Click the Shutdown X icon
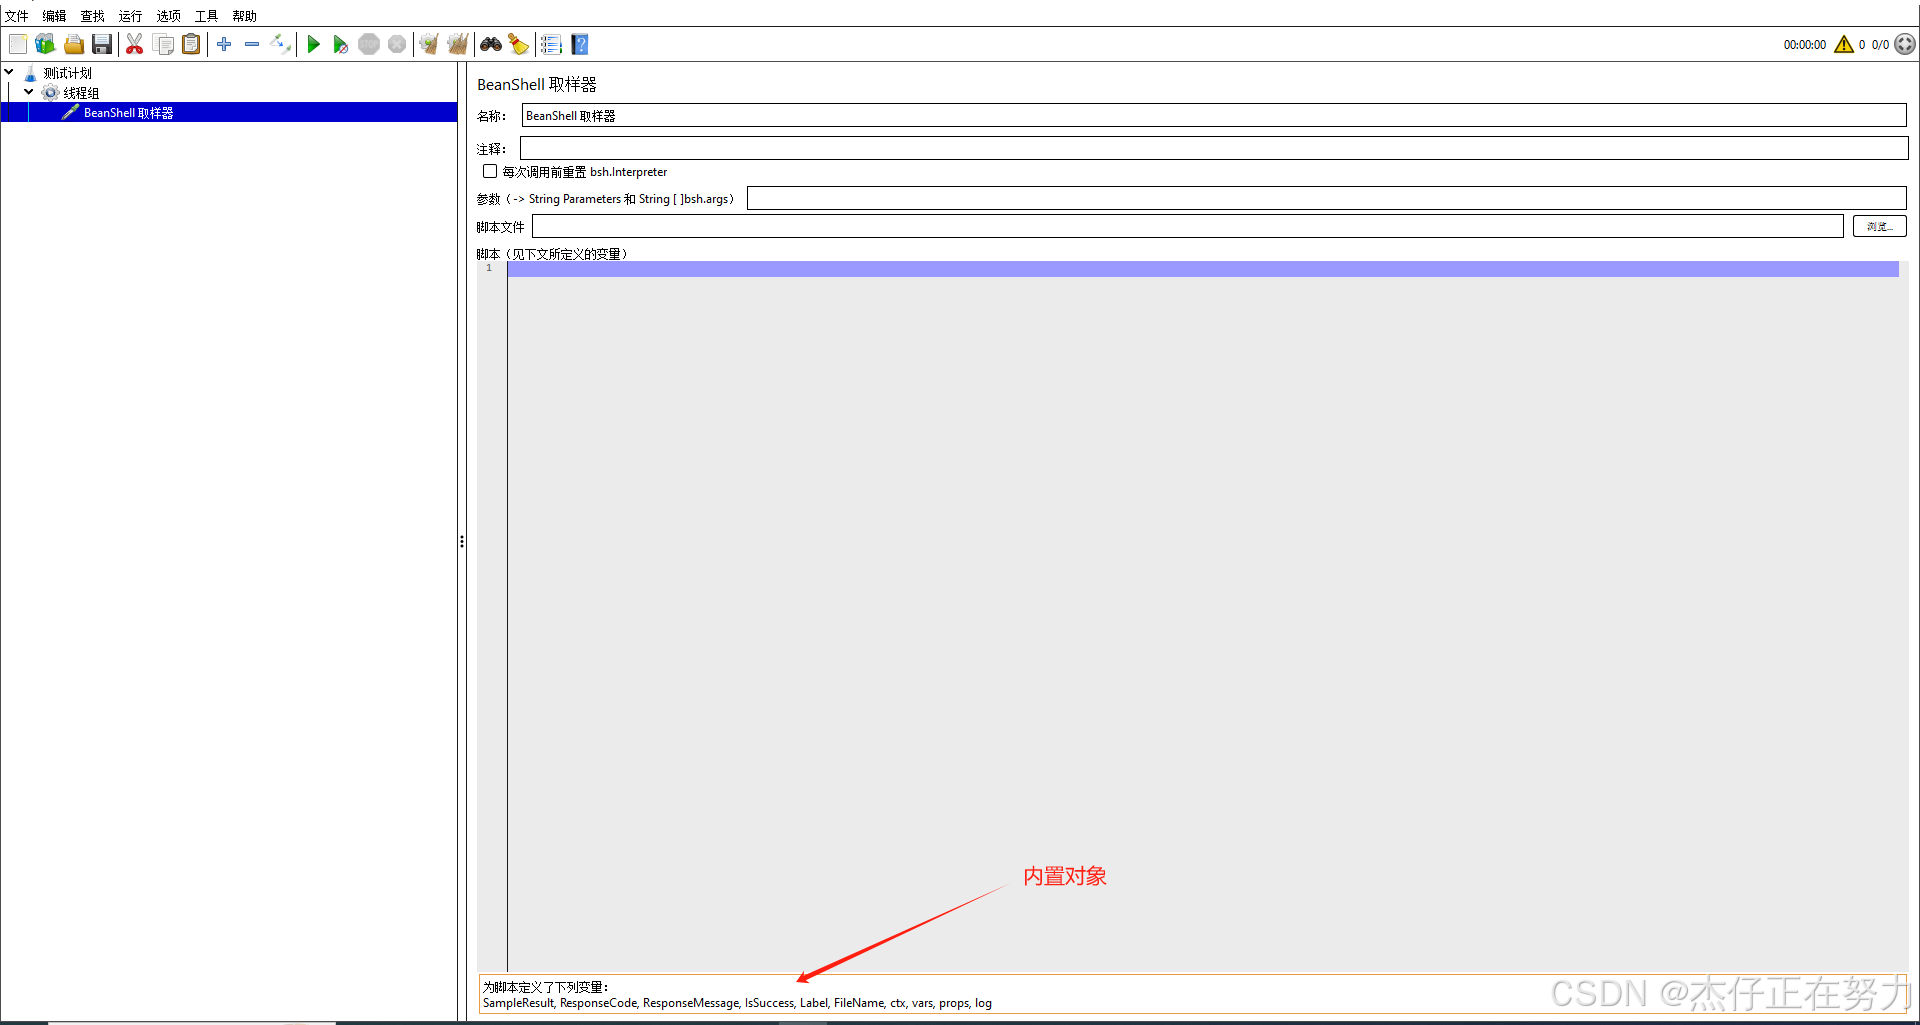 [397, 44]
